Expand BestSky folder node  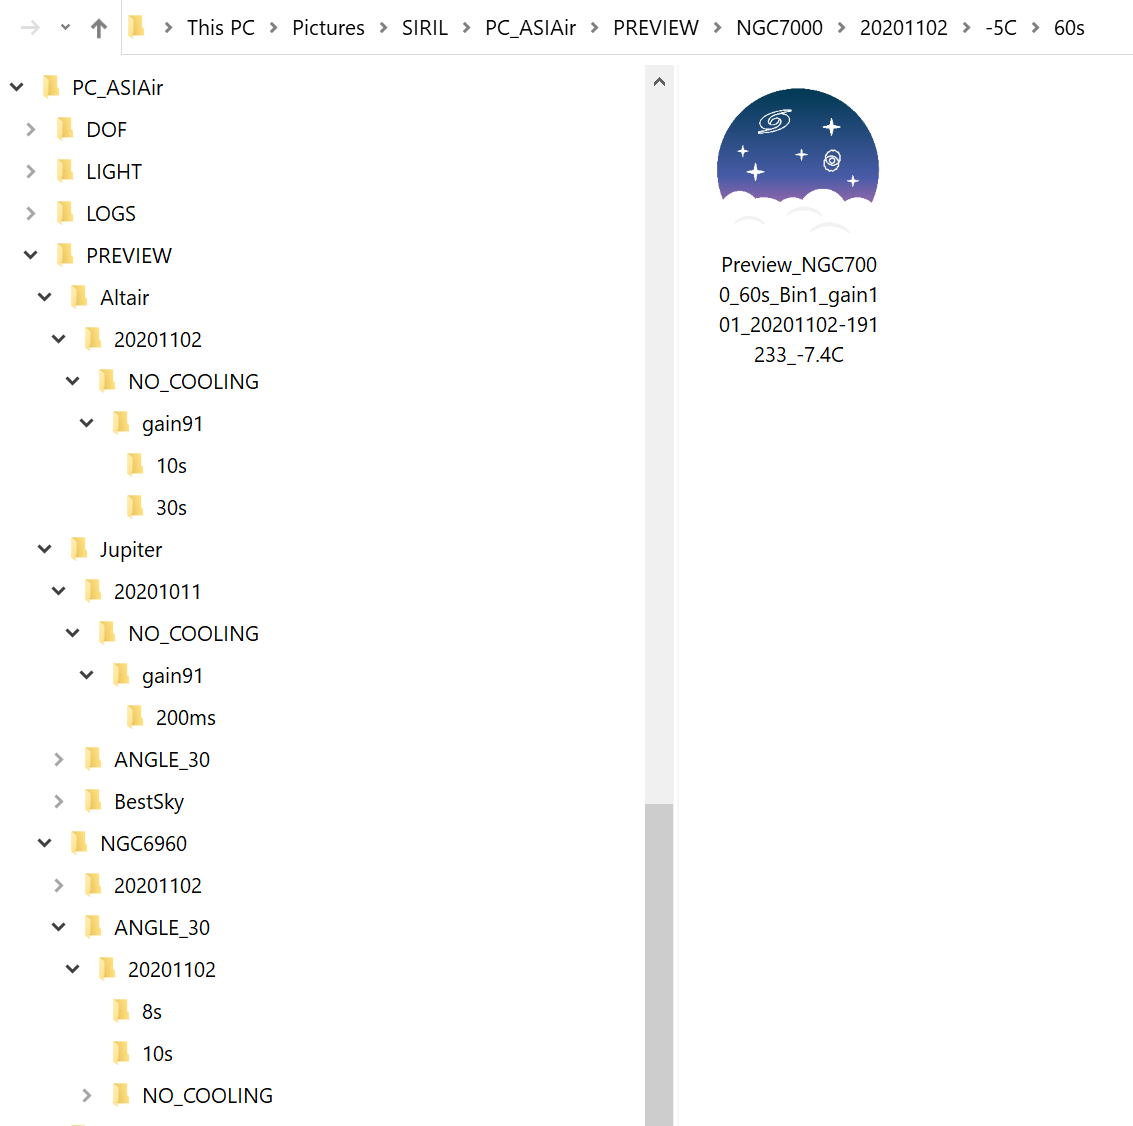(59, 801)
